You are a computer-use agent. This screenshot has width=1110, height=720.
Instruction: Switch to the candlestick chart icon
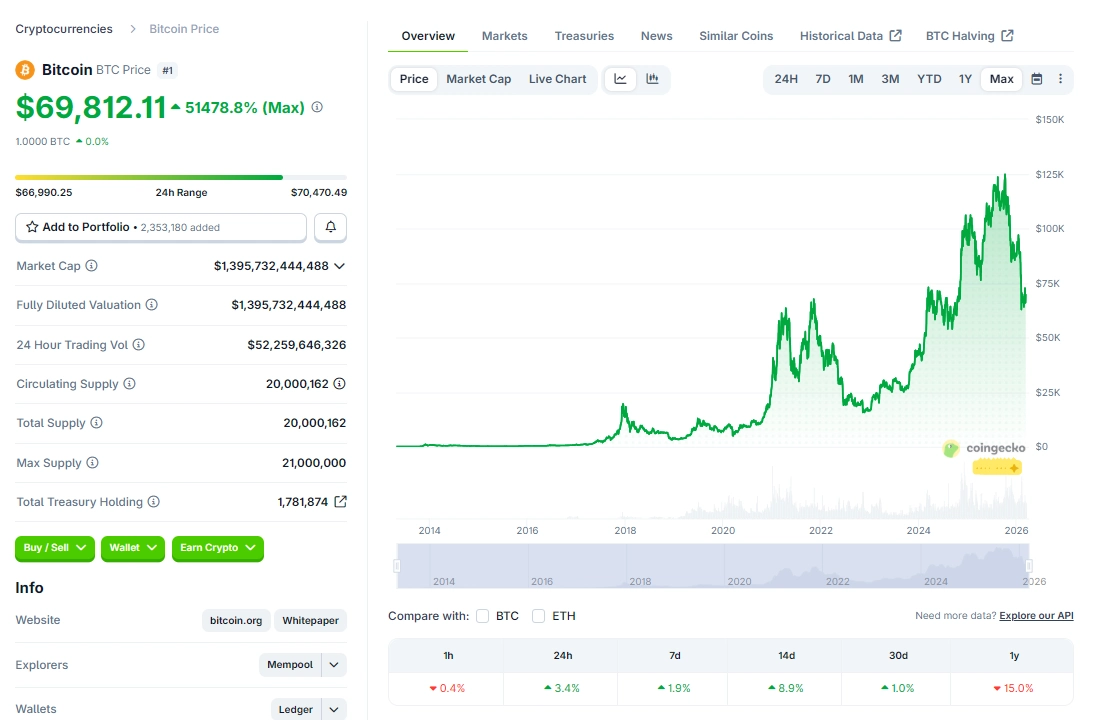tap(651, 79)
